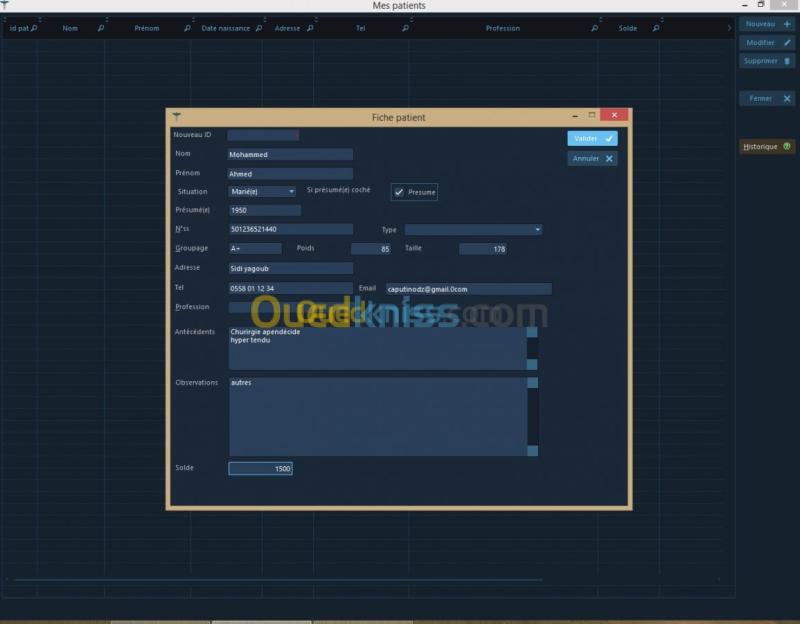
Task: Click the search icon in the Adresse column header
Action: pos(310,28)
